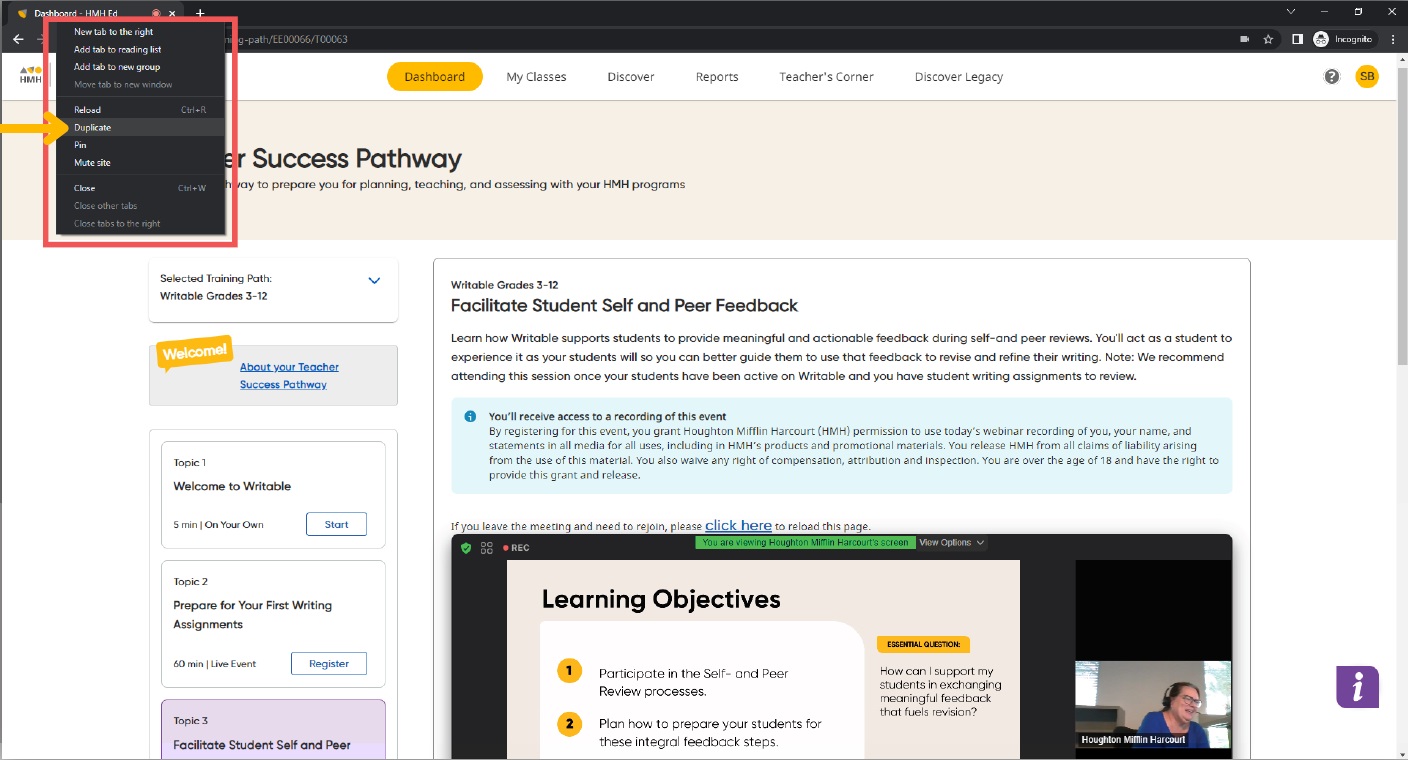Click the gallery view icon in the meeting toolbar
This screenshot has width=1408, height=760.
point(487,547)
